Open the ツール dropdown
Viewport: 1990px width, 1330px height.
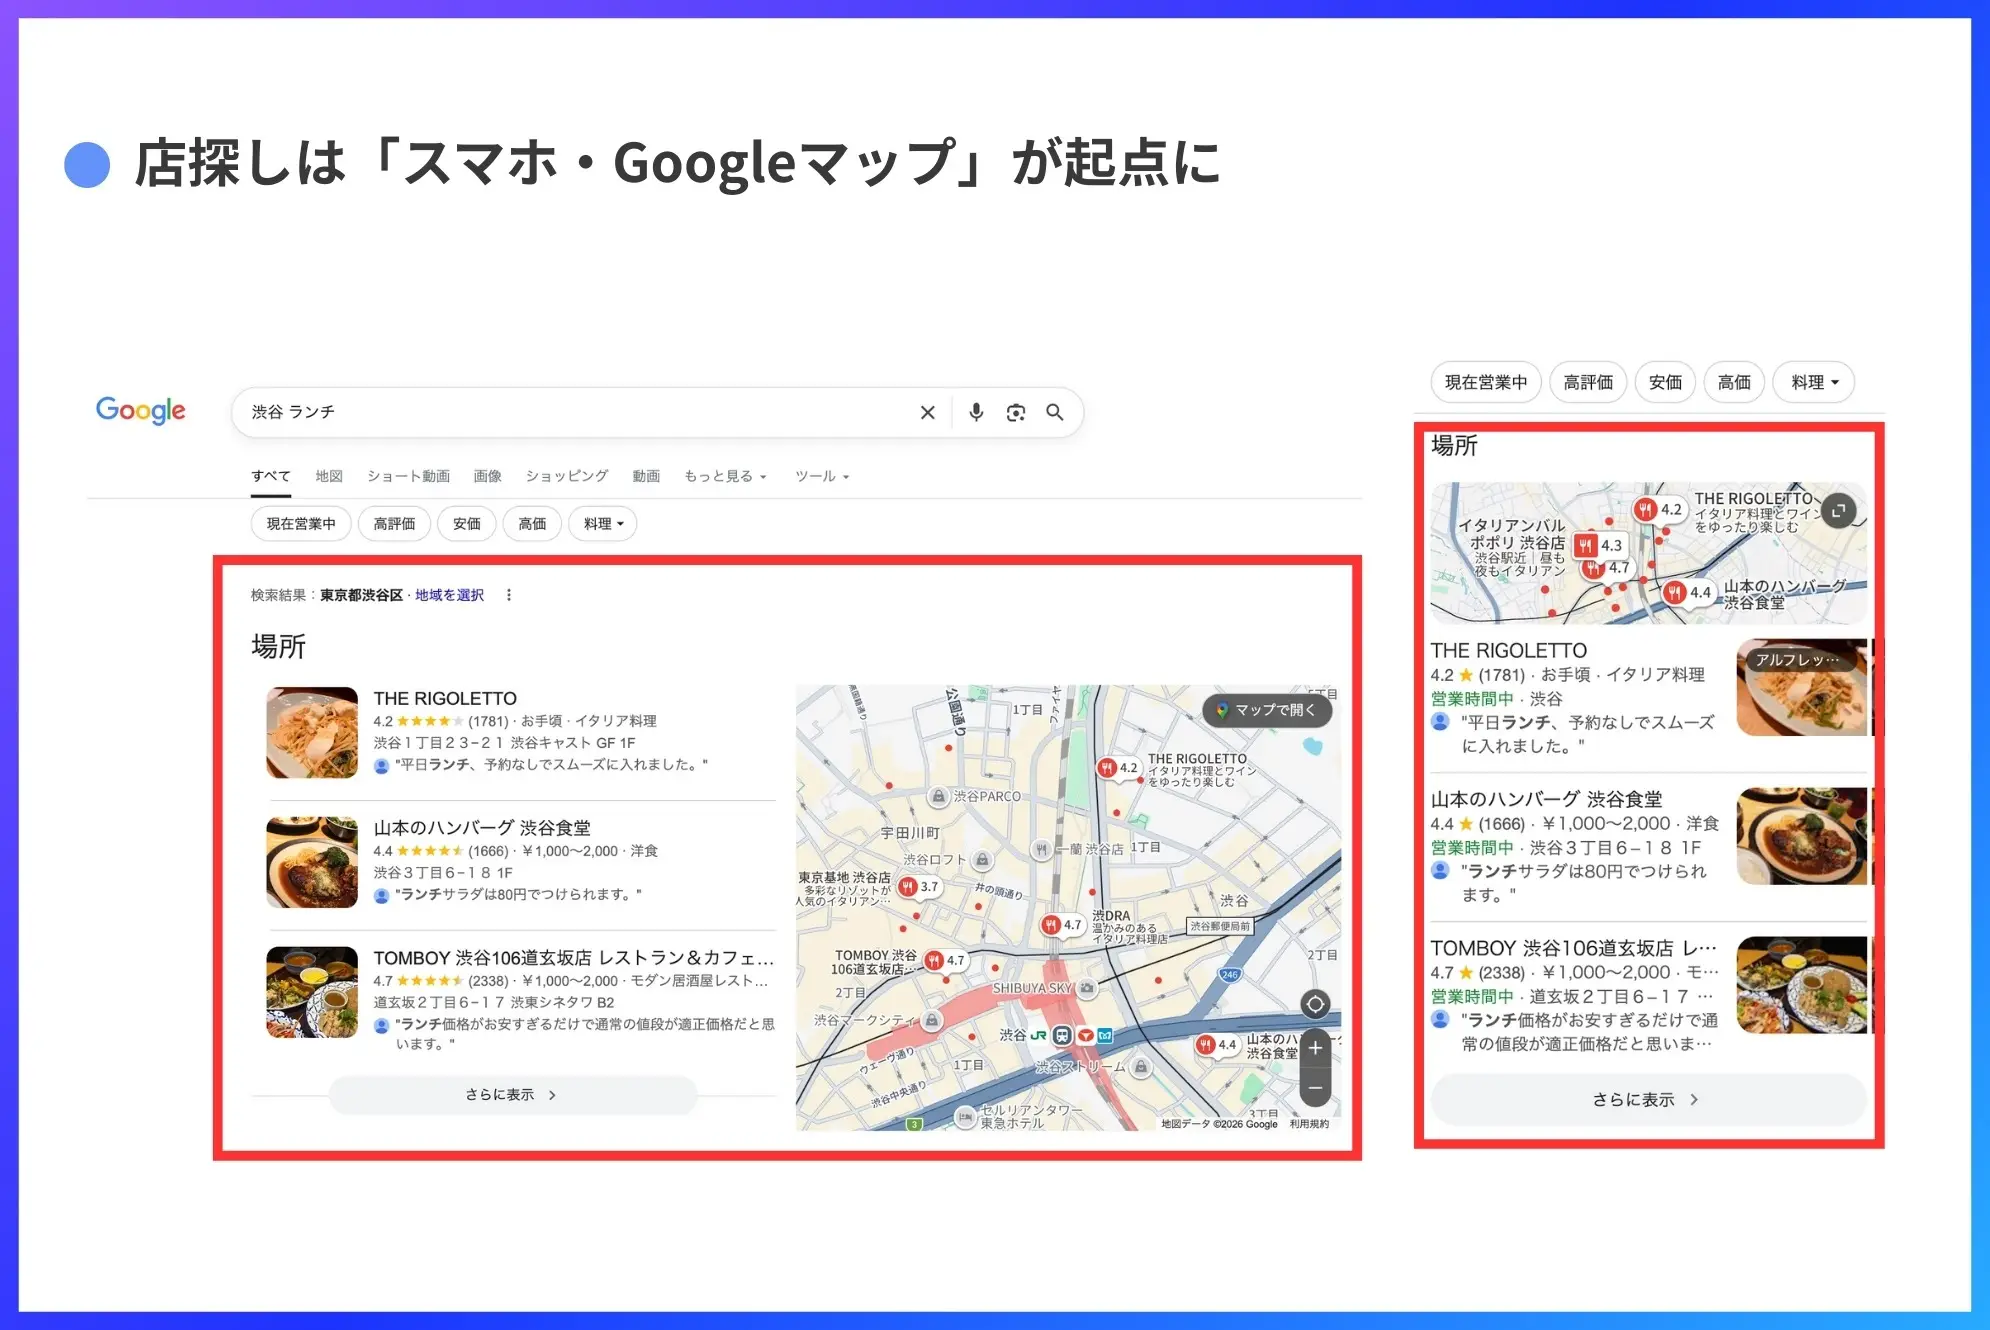click(x=820, y=475)
